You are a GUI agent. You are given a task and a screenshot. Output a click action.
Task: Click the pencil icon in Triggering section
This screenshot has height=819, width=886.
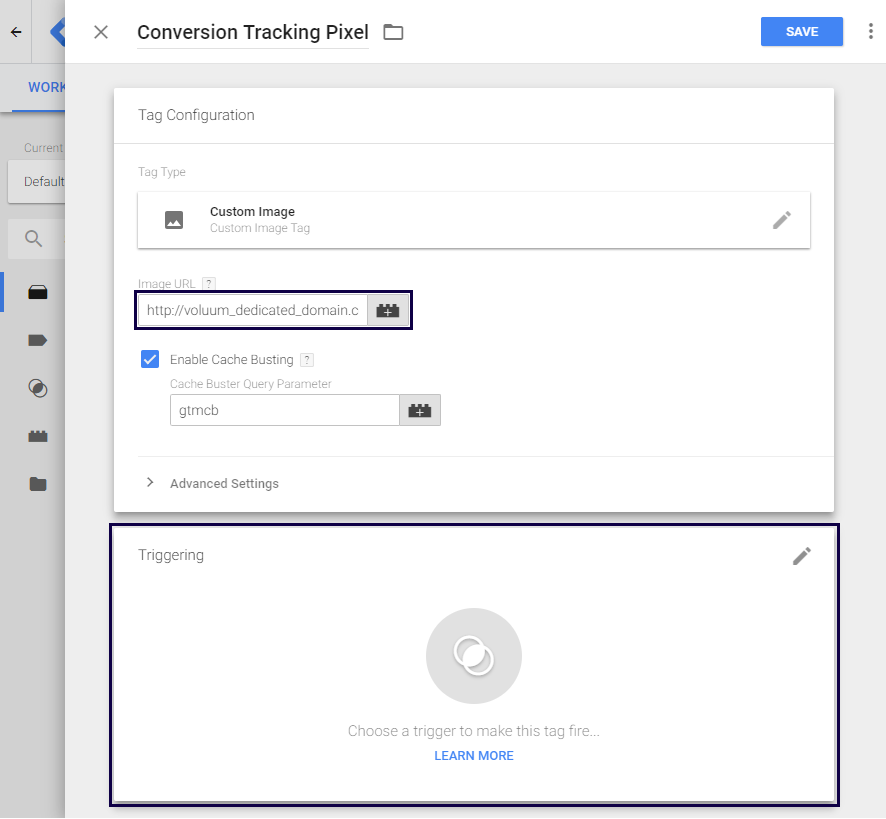801,556
